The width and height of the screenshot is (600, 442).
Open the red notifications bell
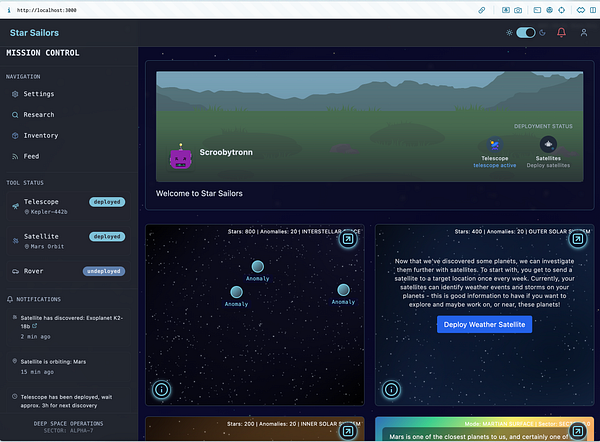pos(561,33)
